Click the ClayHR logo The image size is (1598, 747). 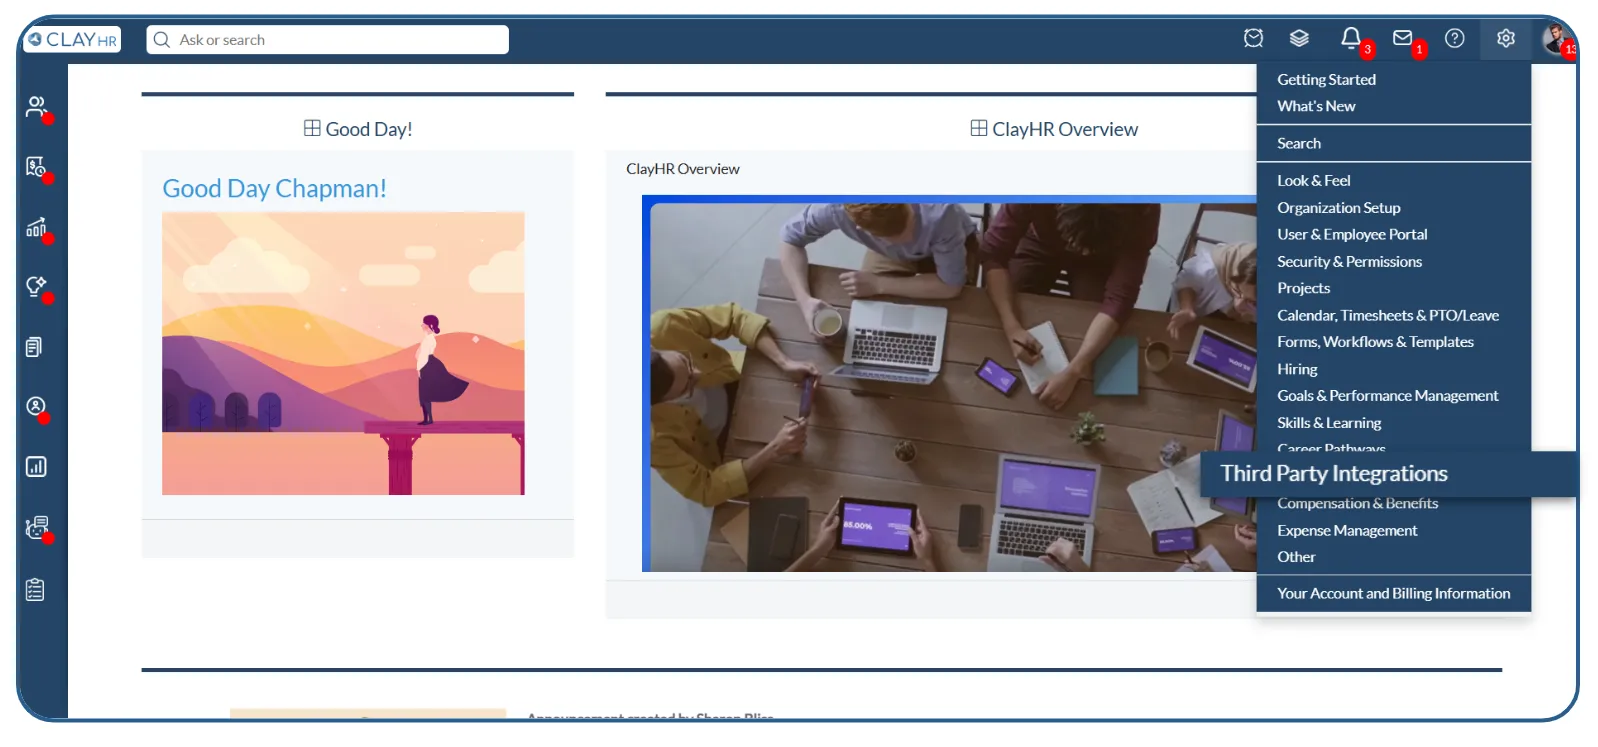point(72,40)
